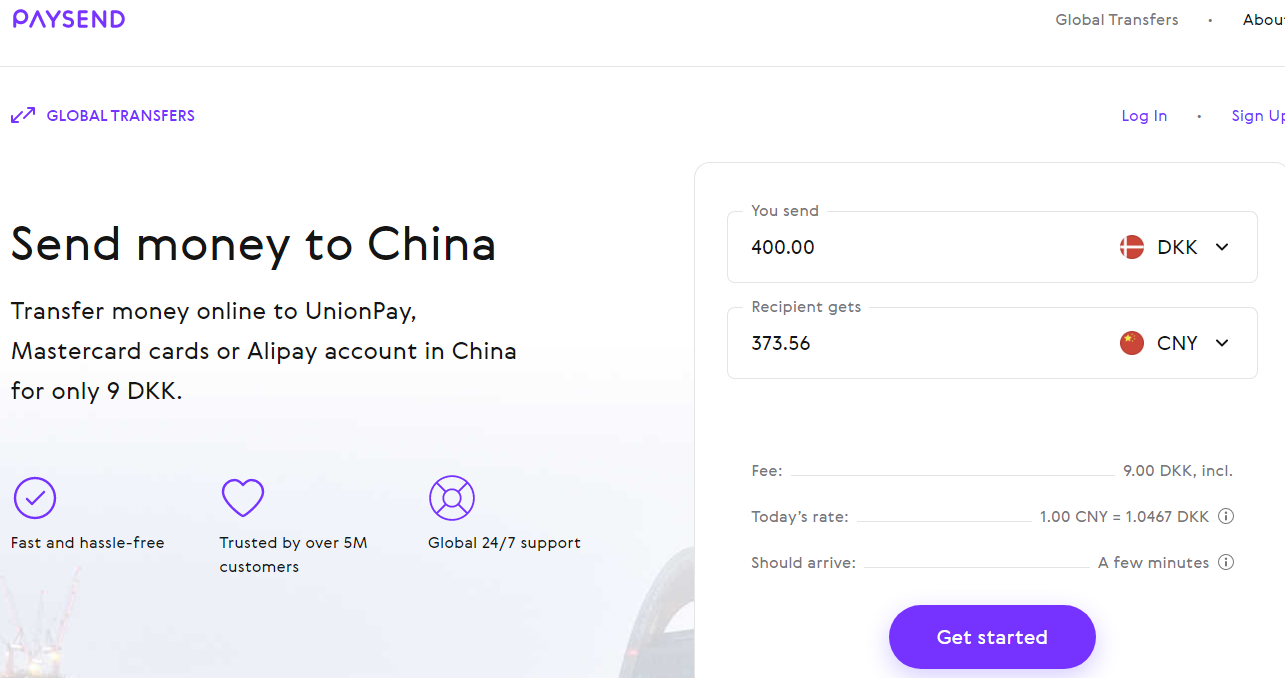Click the Global Transfers arrows icon
Screen dimensions: 1285x678
point(23,116)
